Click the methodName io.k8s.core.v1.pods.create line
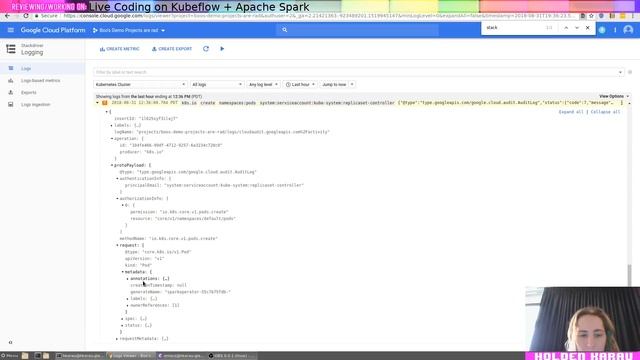This screenshot has height=360, width=640. (169, 238)
